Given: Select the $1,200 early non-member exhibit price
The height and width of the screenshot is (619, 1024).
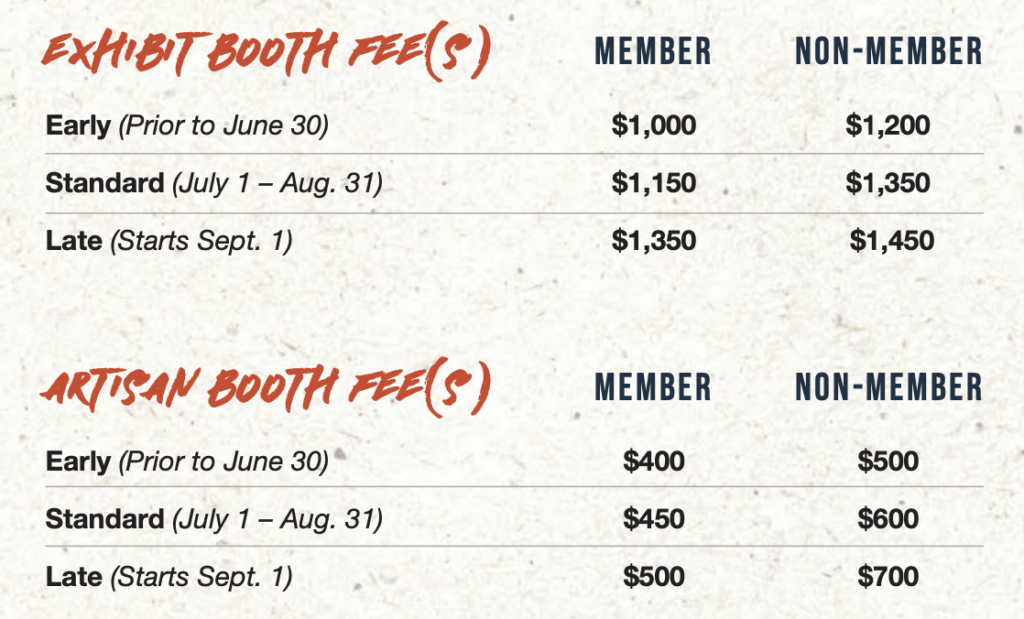Looking at the screenshot, I should coord(888,125).
